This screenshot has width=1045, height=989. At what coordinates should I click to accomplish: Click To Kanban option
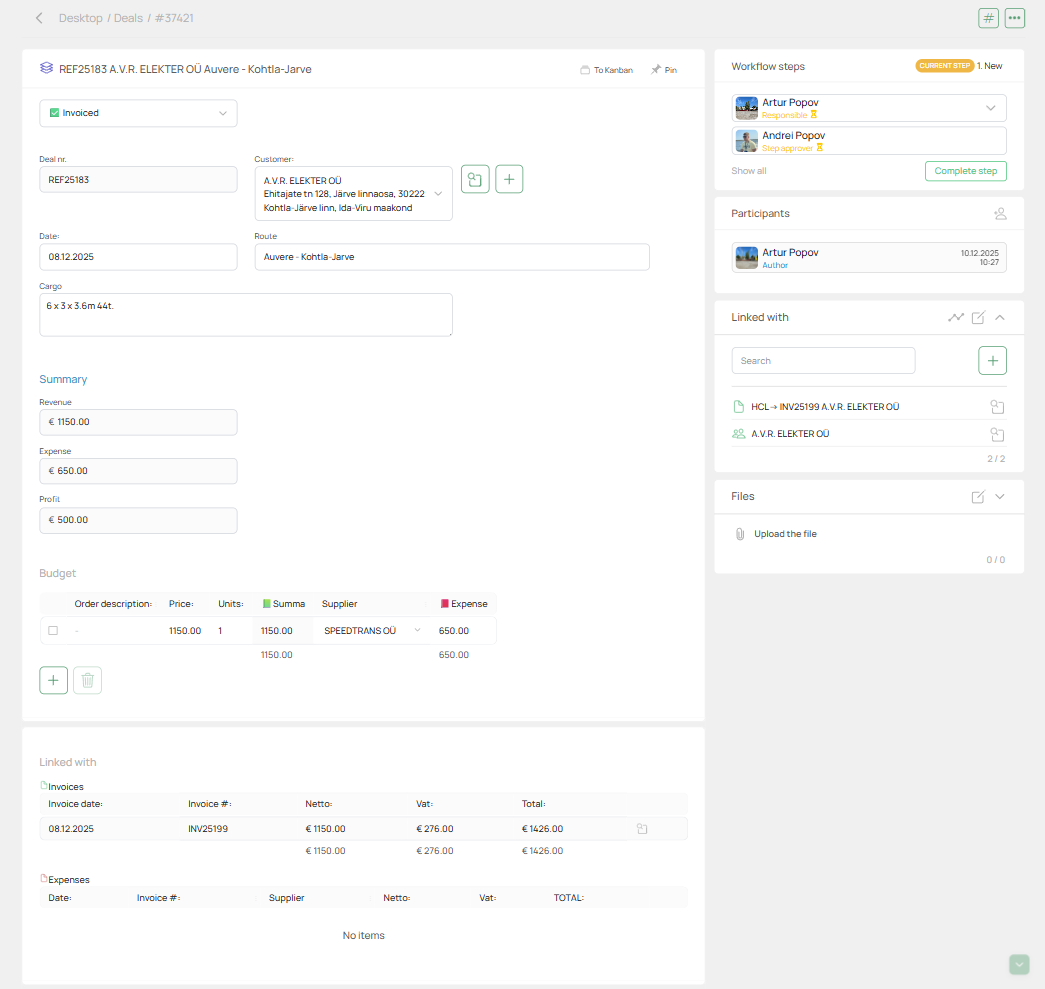tap(606, 70)
